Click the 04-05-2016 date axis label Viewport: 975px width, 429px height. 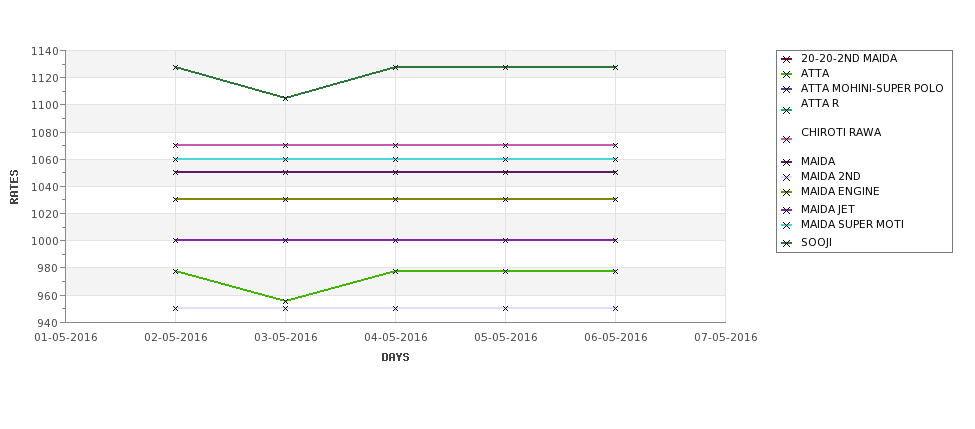395,338
